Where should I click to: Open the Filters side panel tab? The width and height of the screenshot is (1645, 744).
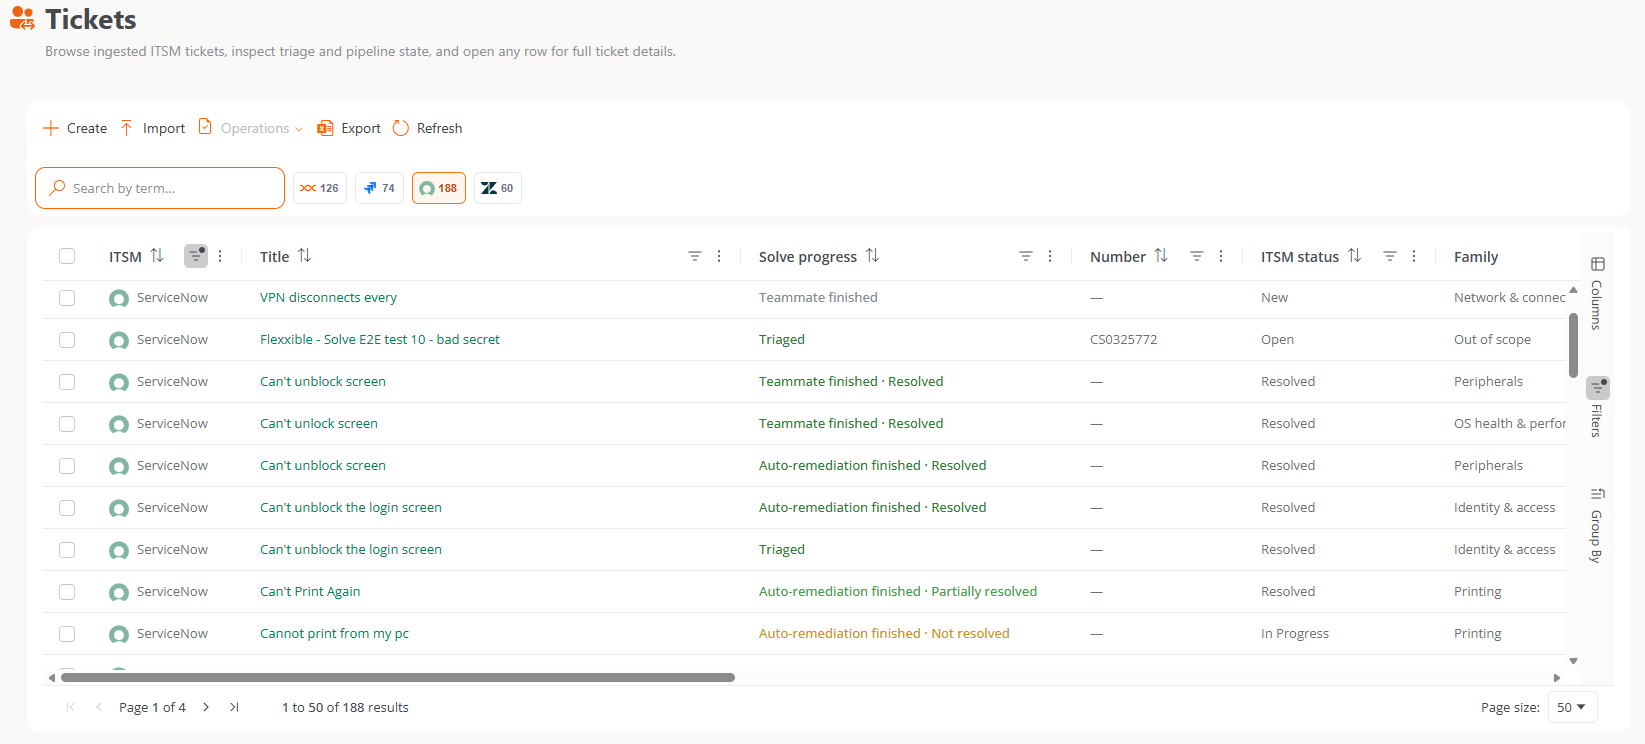1597,408
